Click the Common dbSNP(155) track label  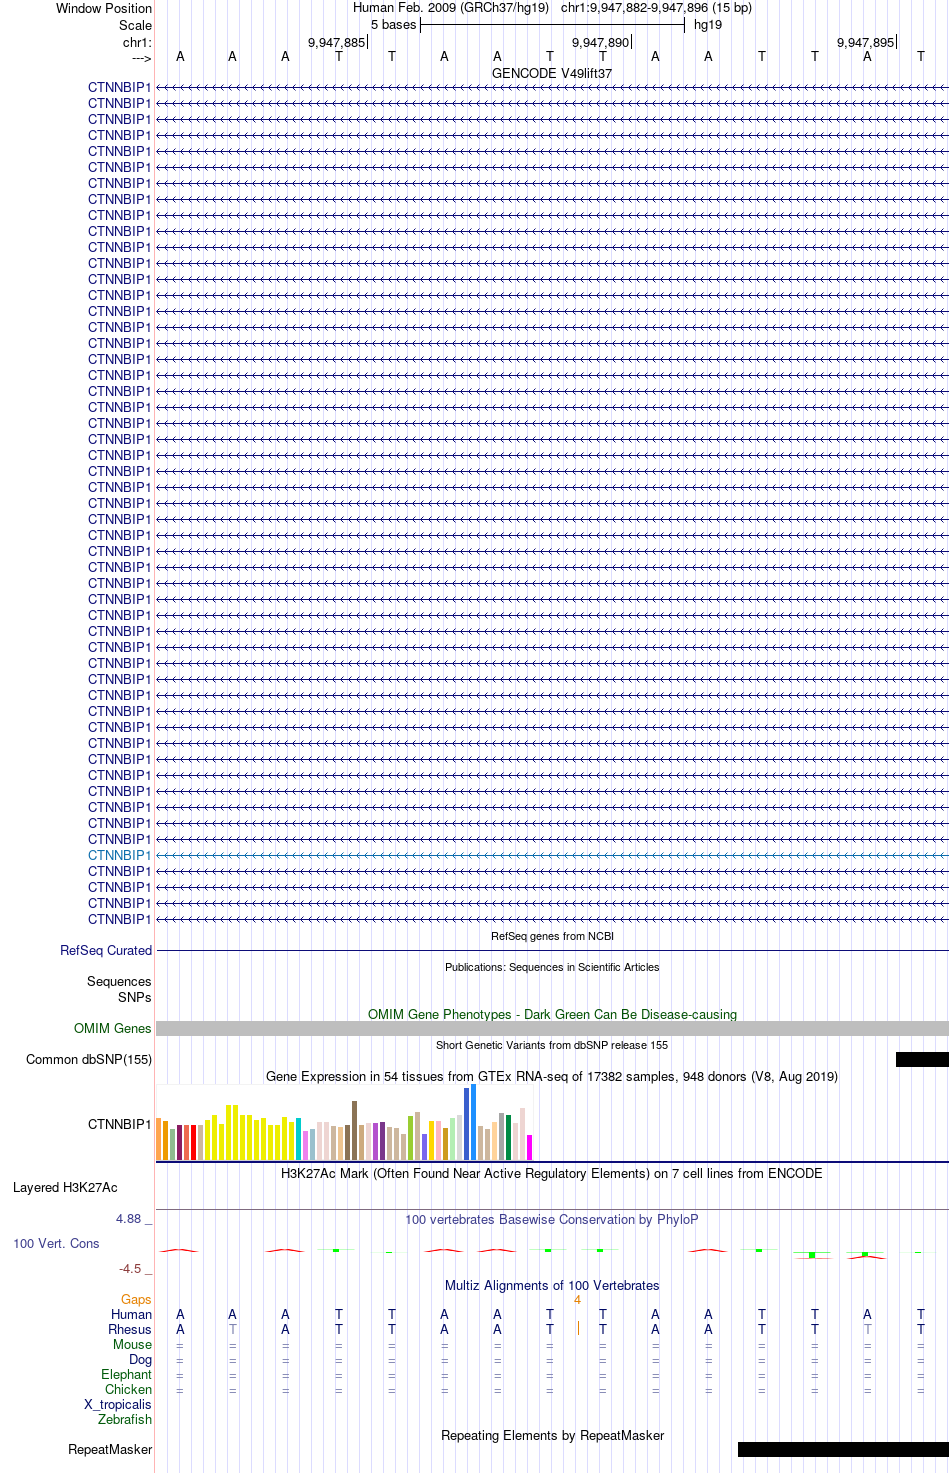(89, 1059)
